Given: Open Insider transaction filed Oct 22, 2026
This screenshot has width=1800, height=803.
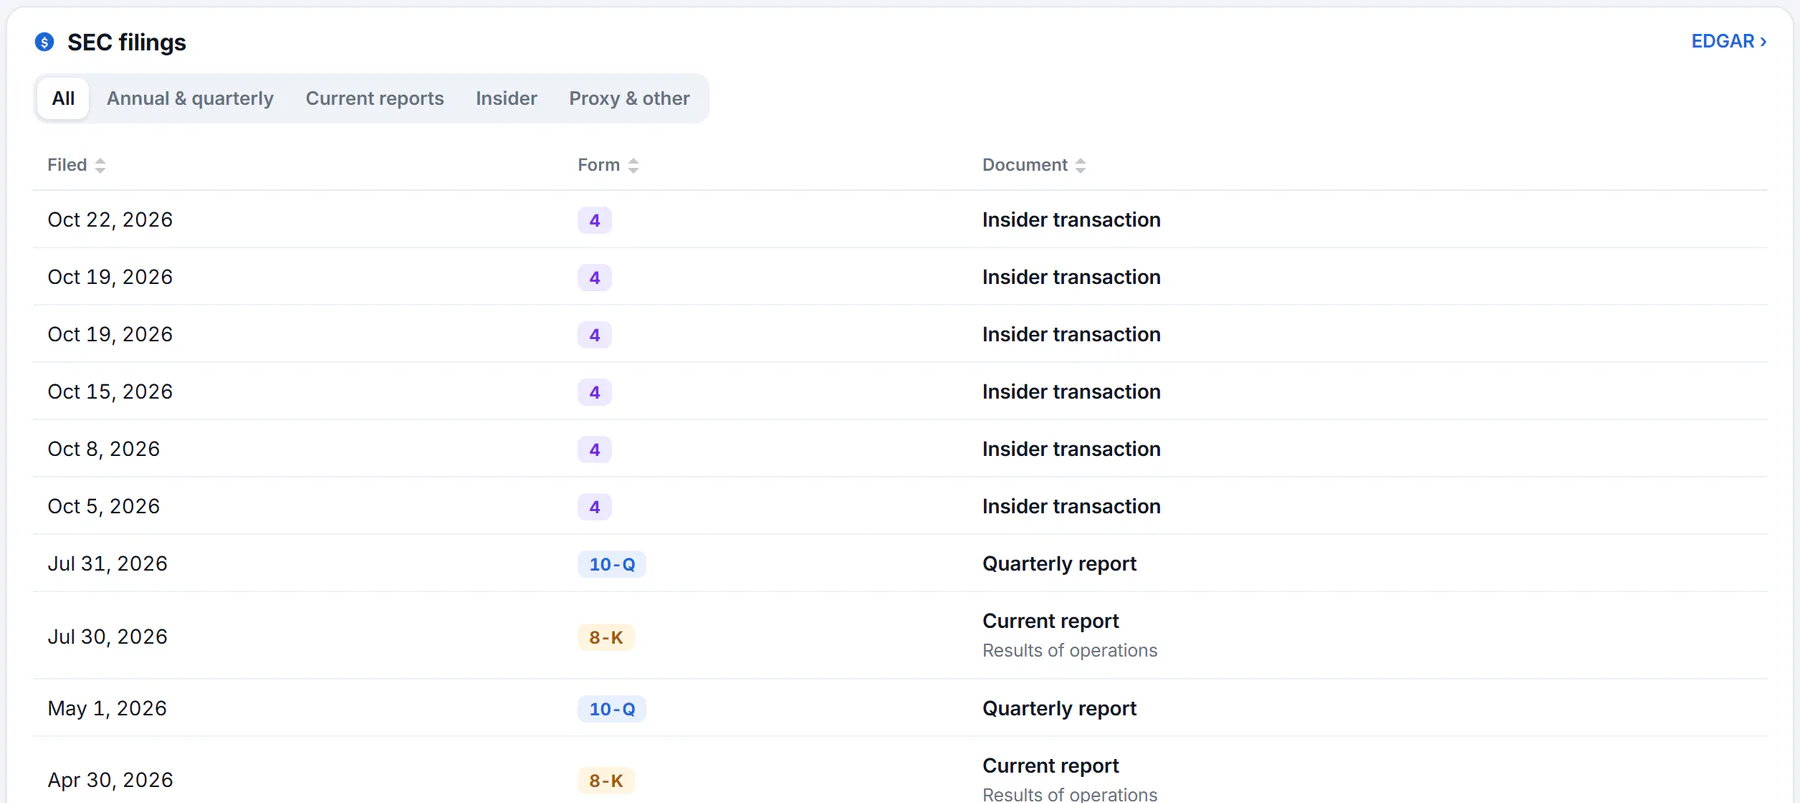Looking at the screenshot, I should [1071, 220].
